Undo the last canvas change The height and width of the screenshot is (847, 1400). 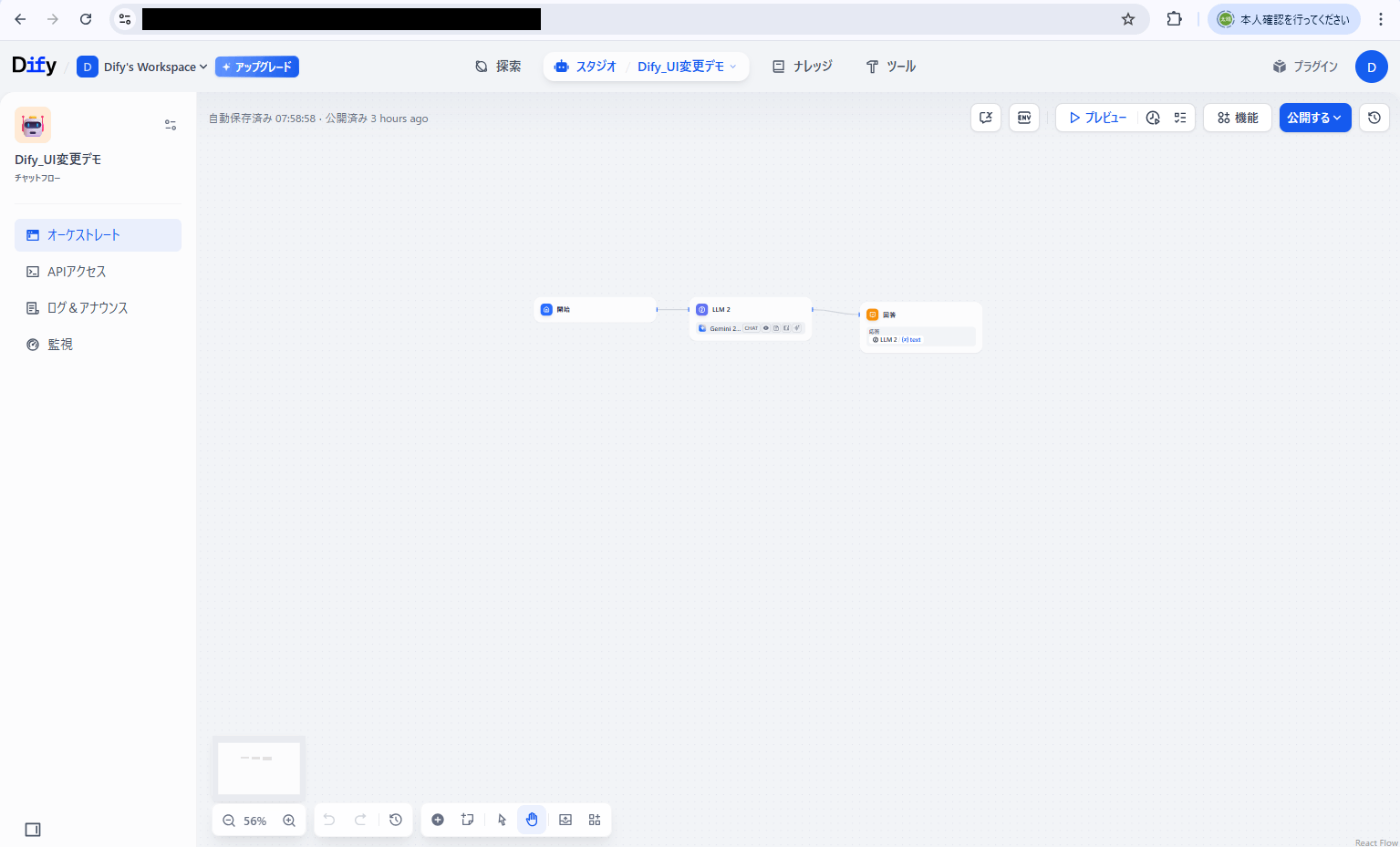pos(329,820)
